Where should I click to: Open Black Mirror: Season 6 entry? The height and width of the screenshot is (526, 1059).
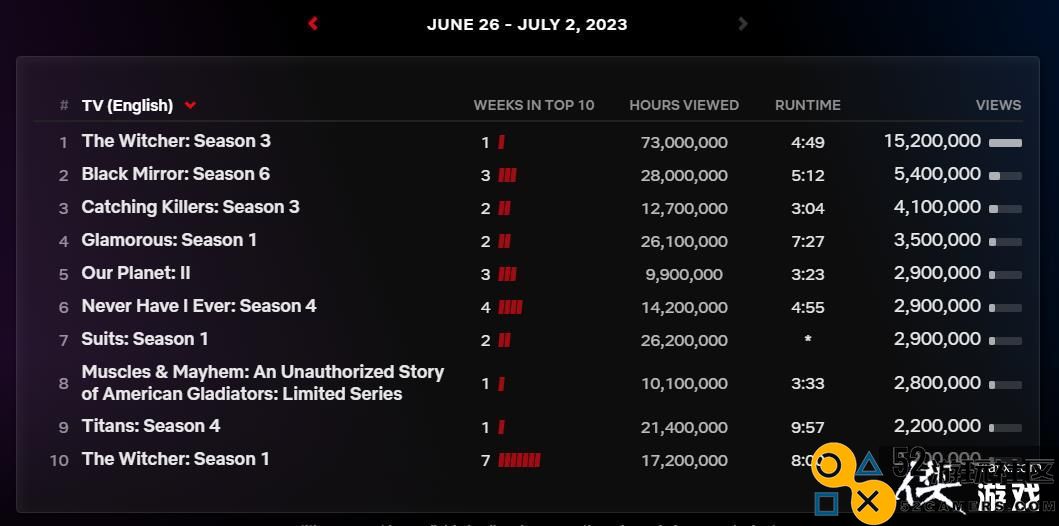point(176,174)
